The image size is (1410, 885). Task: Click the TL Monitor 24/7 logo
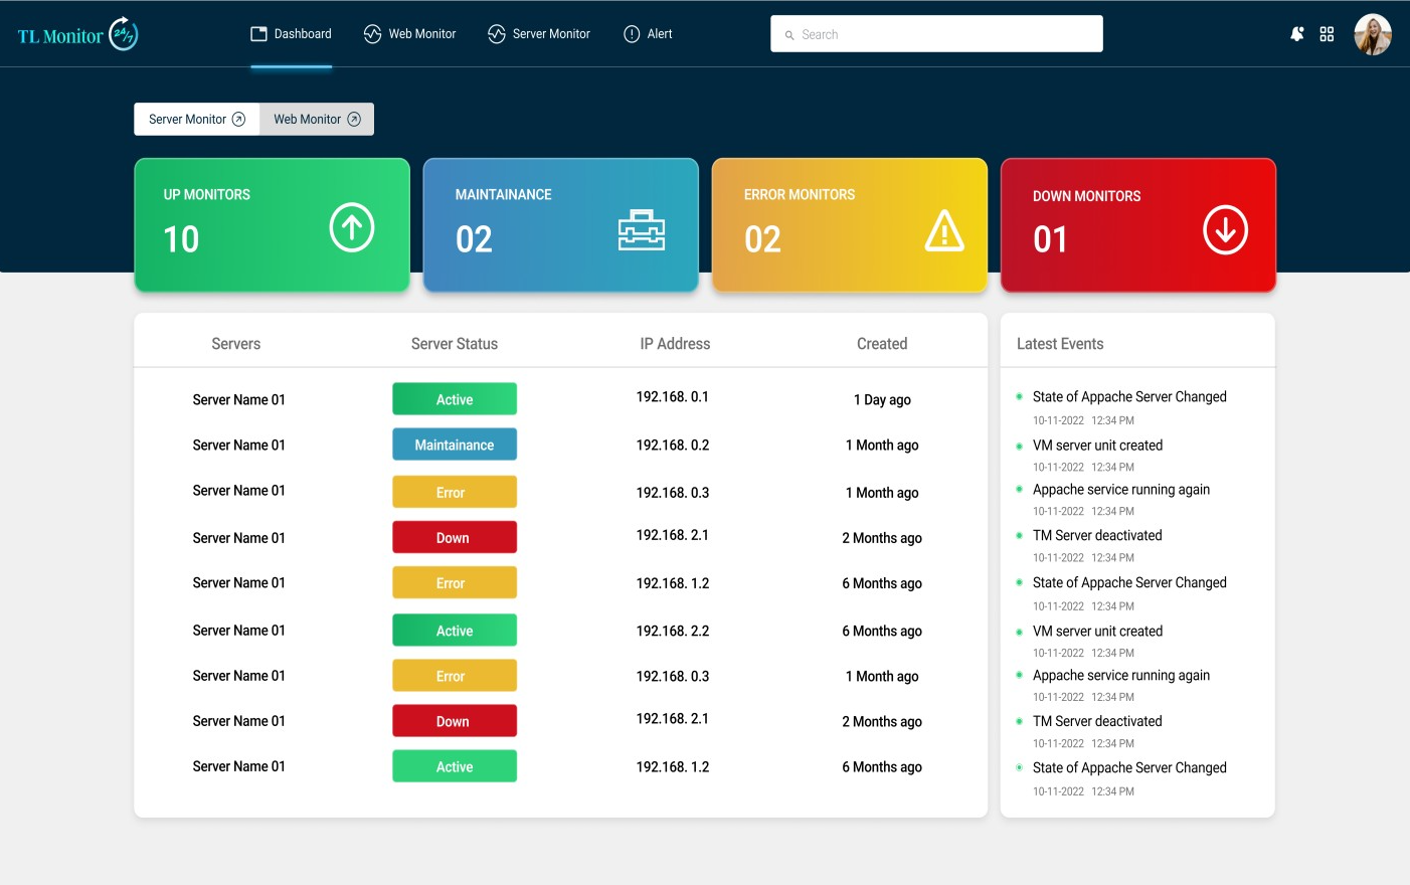(78, 35)
